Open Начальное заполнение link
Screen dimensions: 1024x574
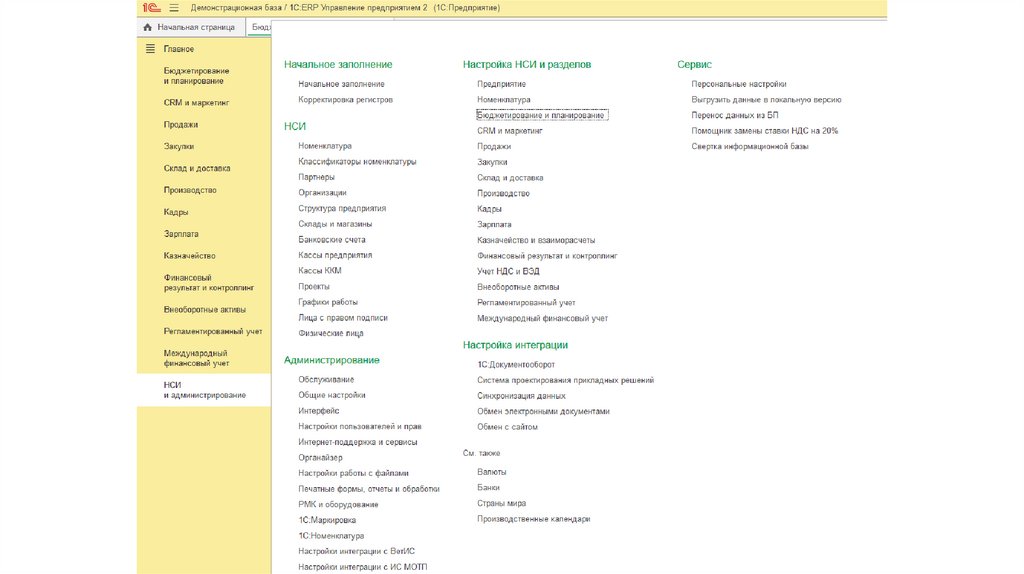[342, 84]
